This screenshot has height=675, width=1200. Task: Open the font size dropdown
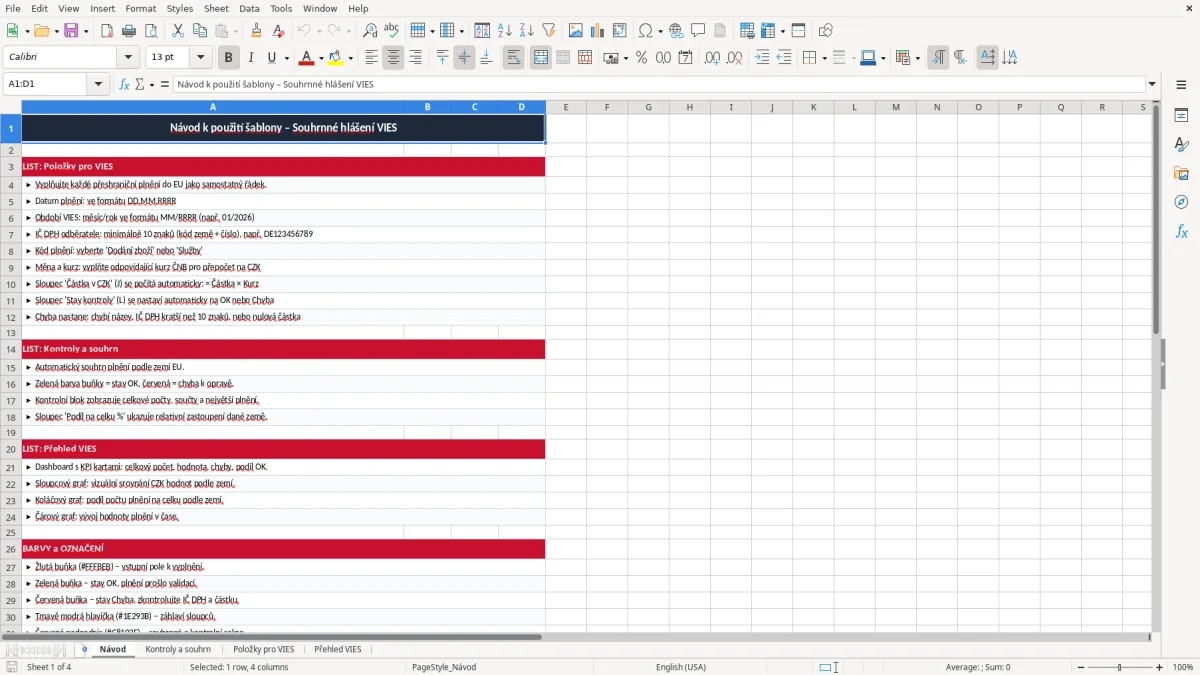[x=200, y=58]
